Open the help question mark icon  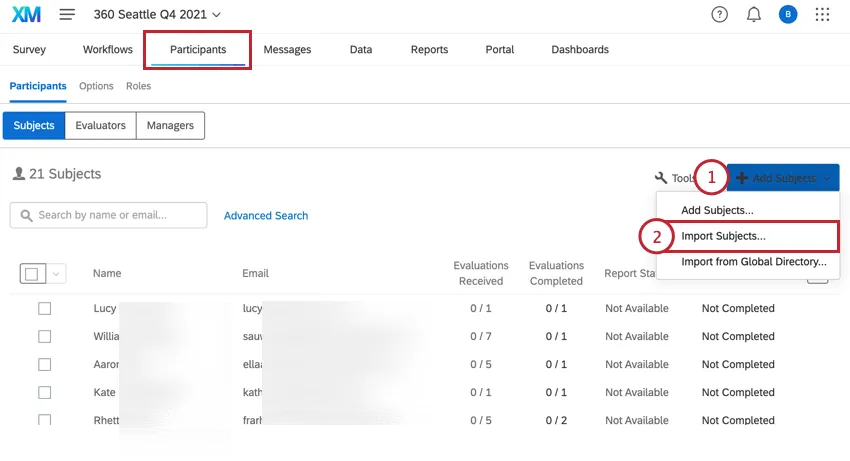click(719, 14)
